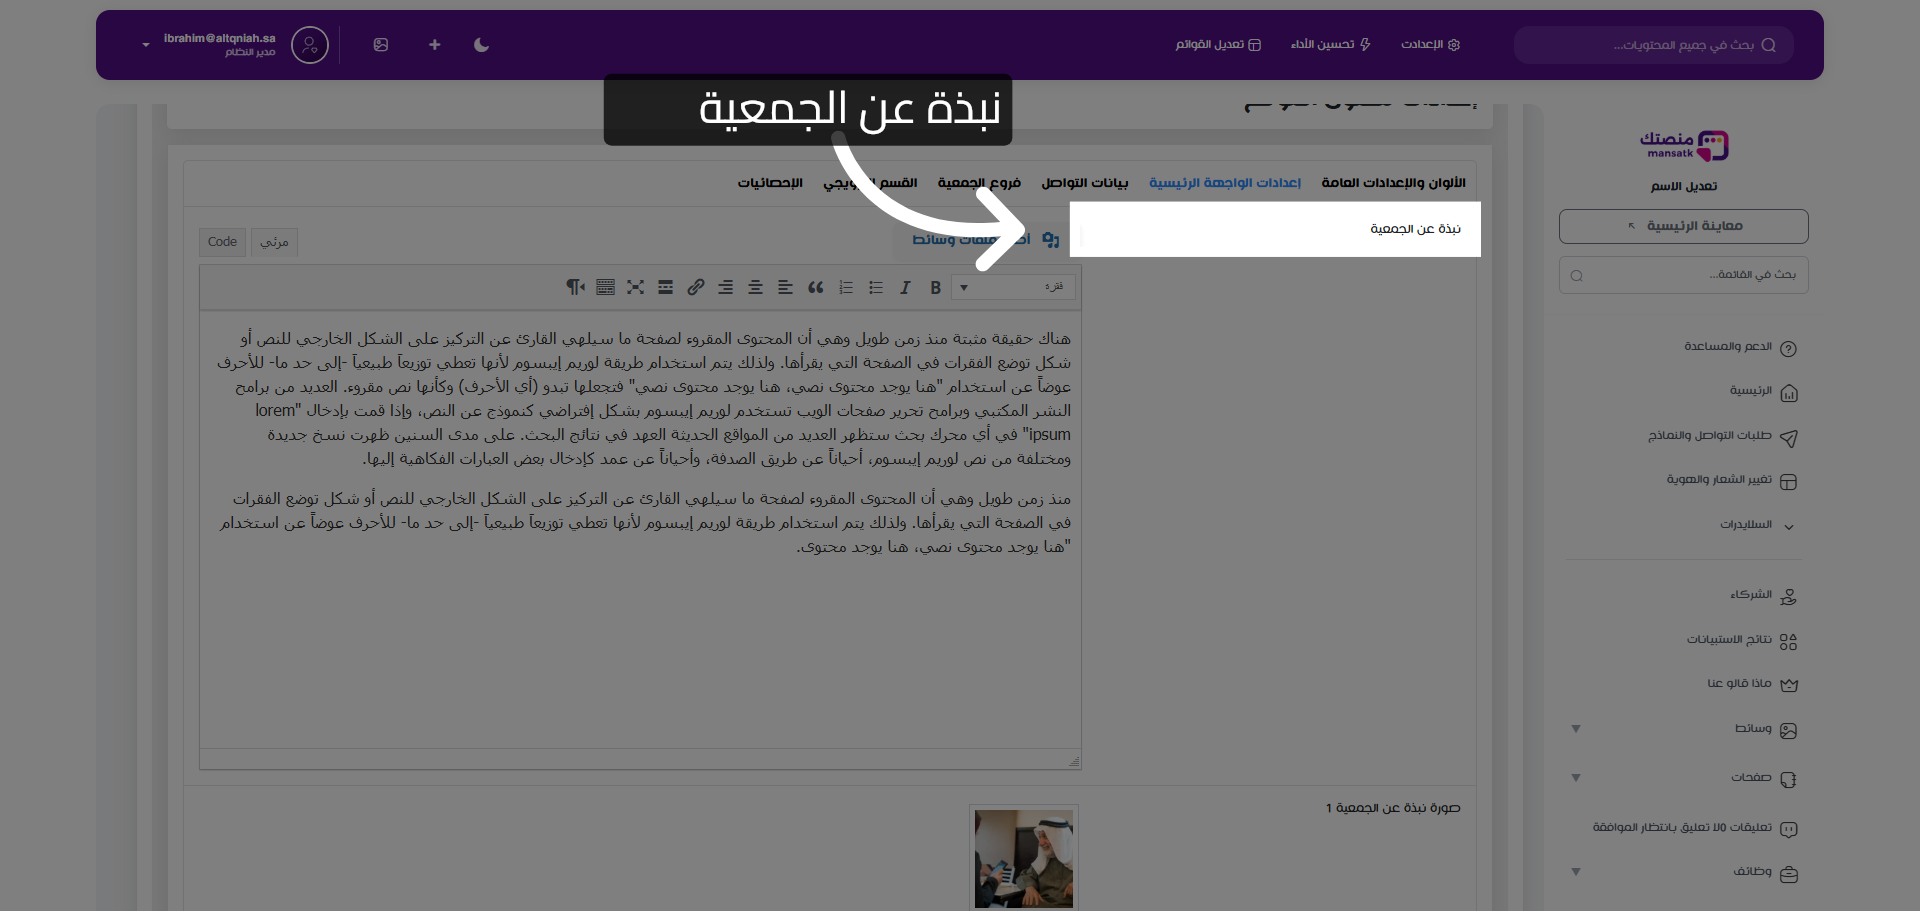Apply blockquote formatting

(x=816, y=287)
